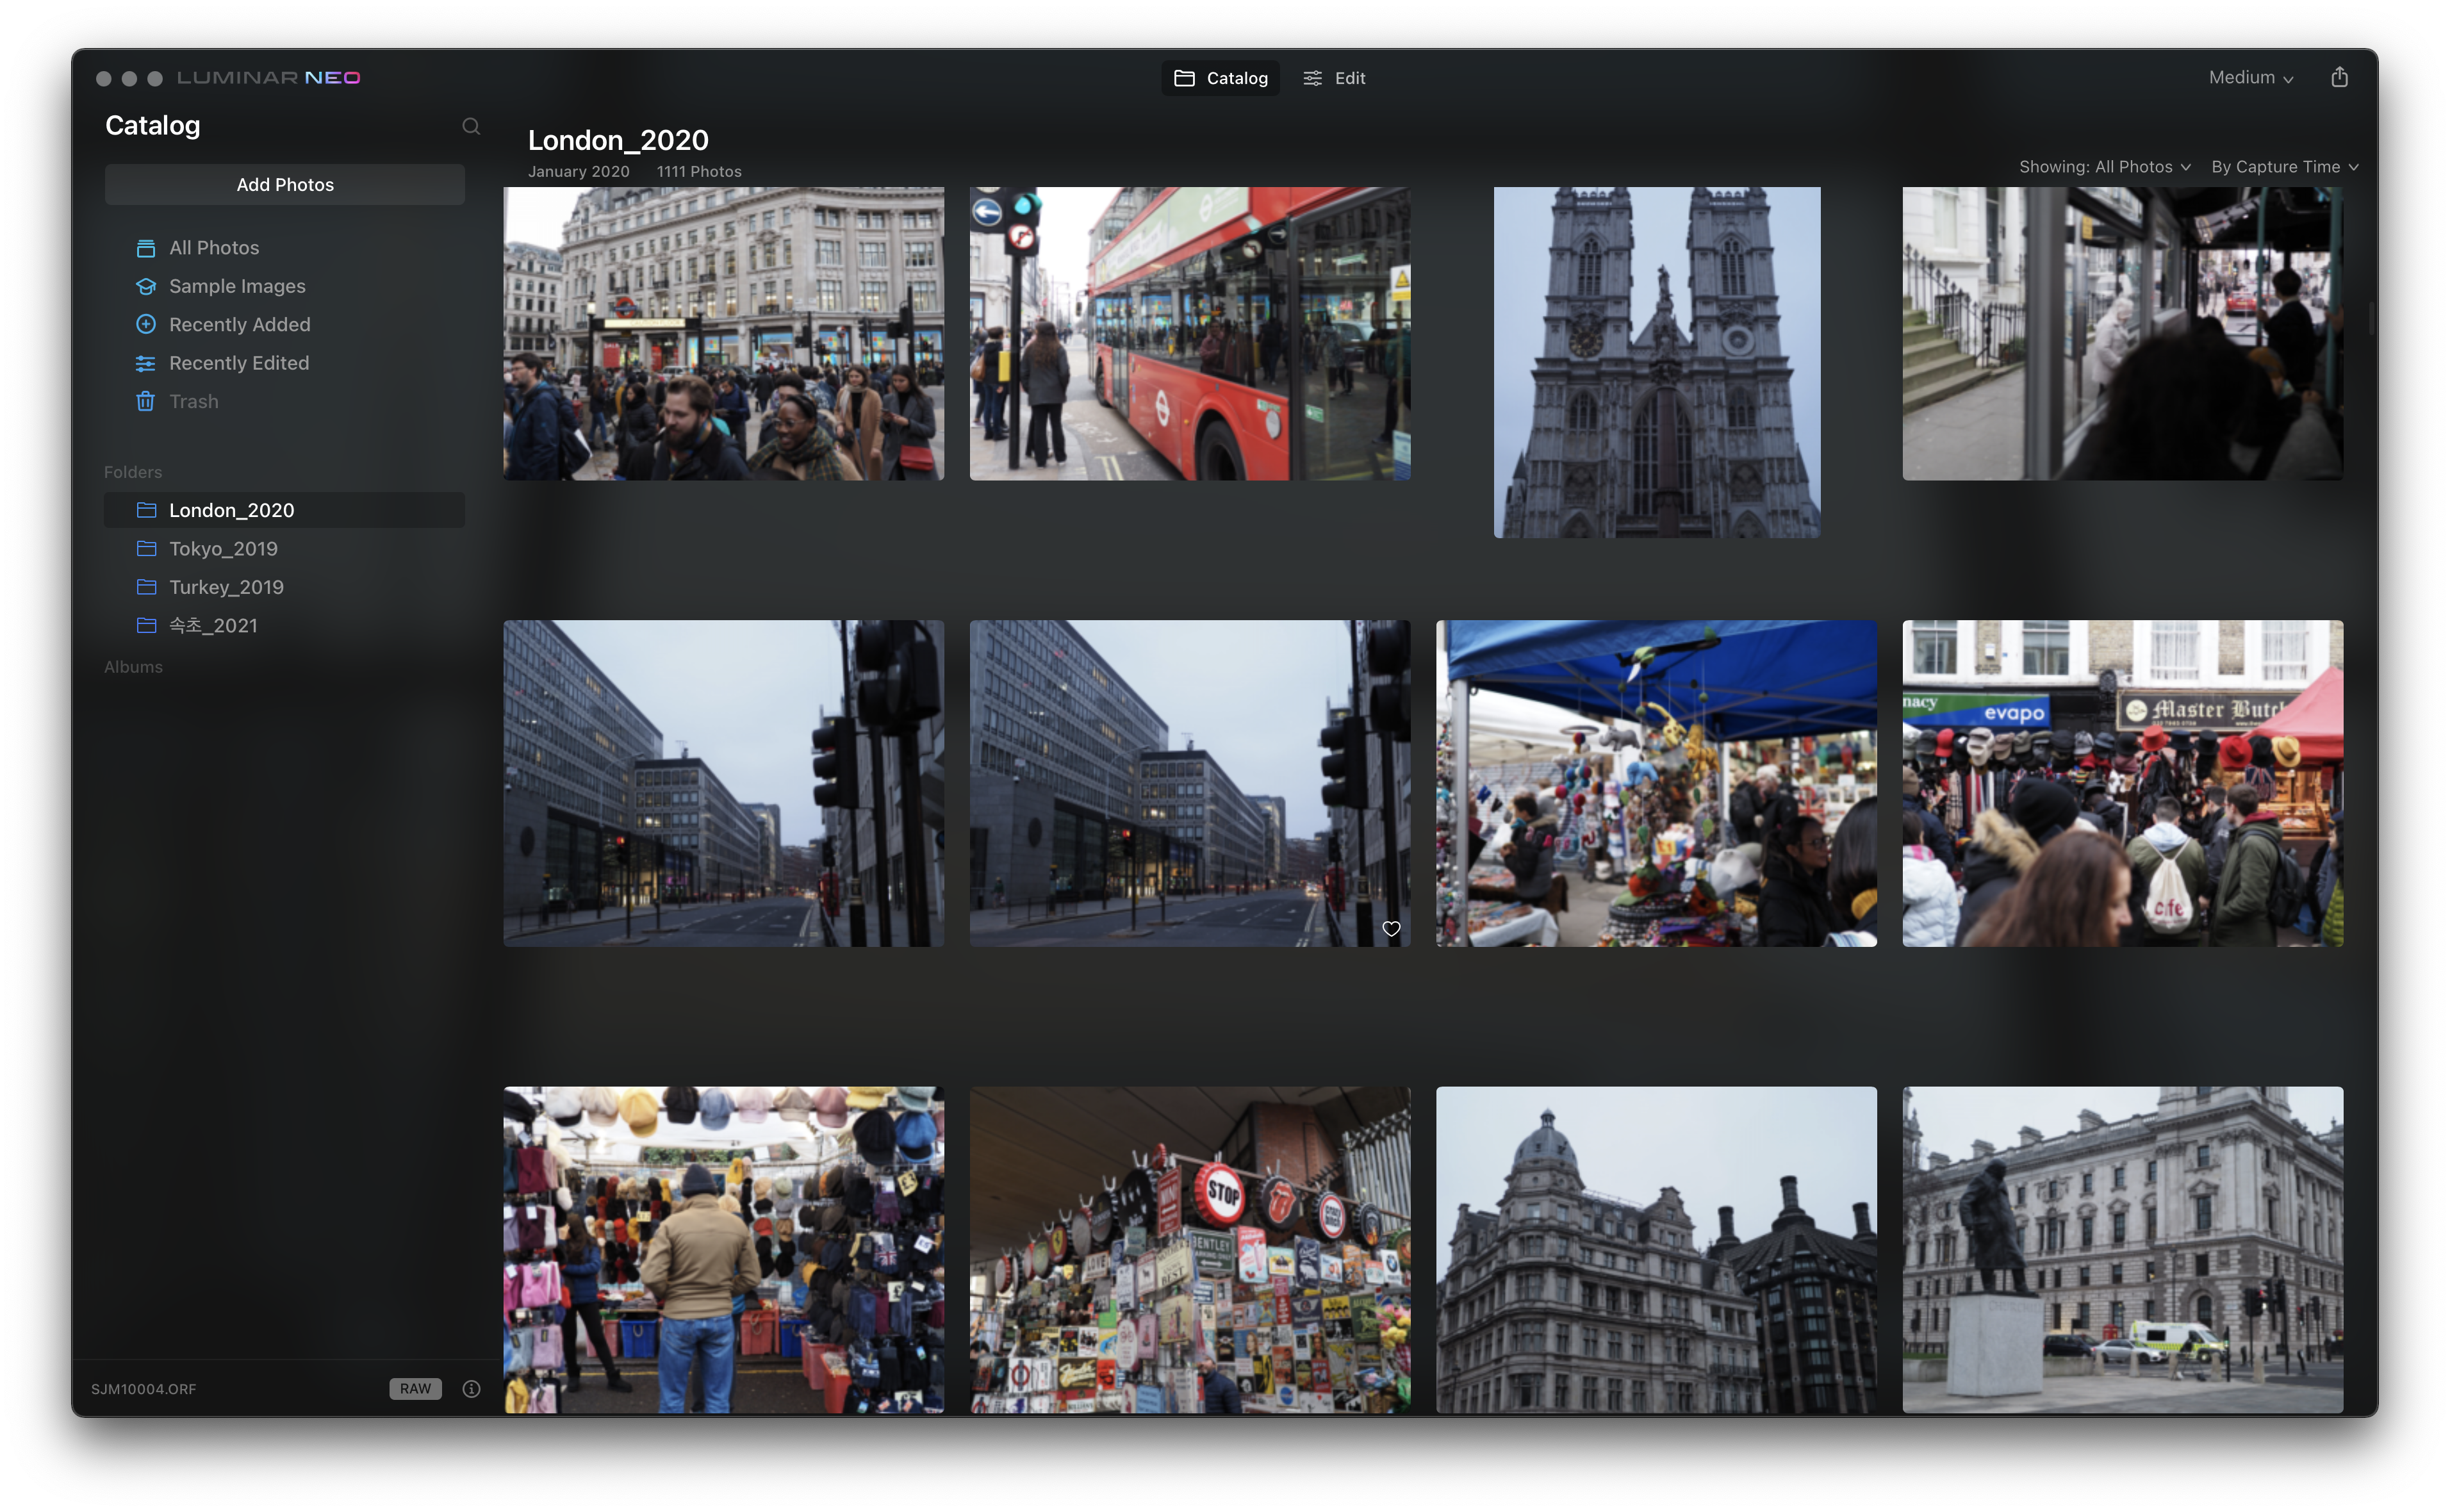The width and height of the screenshot is (2450, 1512).
Task: Switch to the Edit tab
Action: point(1334,78)
